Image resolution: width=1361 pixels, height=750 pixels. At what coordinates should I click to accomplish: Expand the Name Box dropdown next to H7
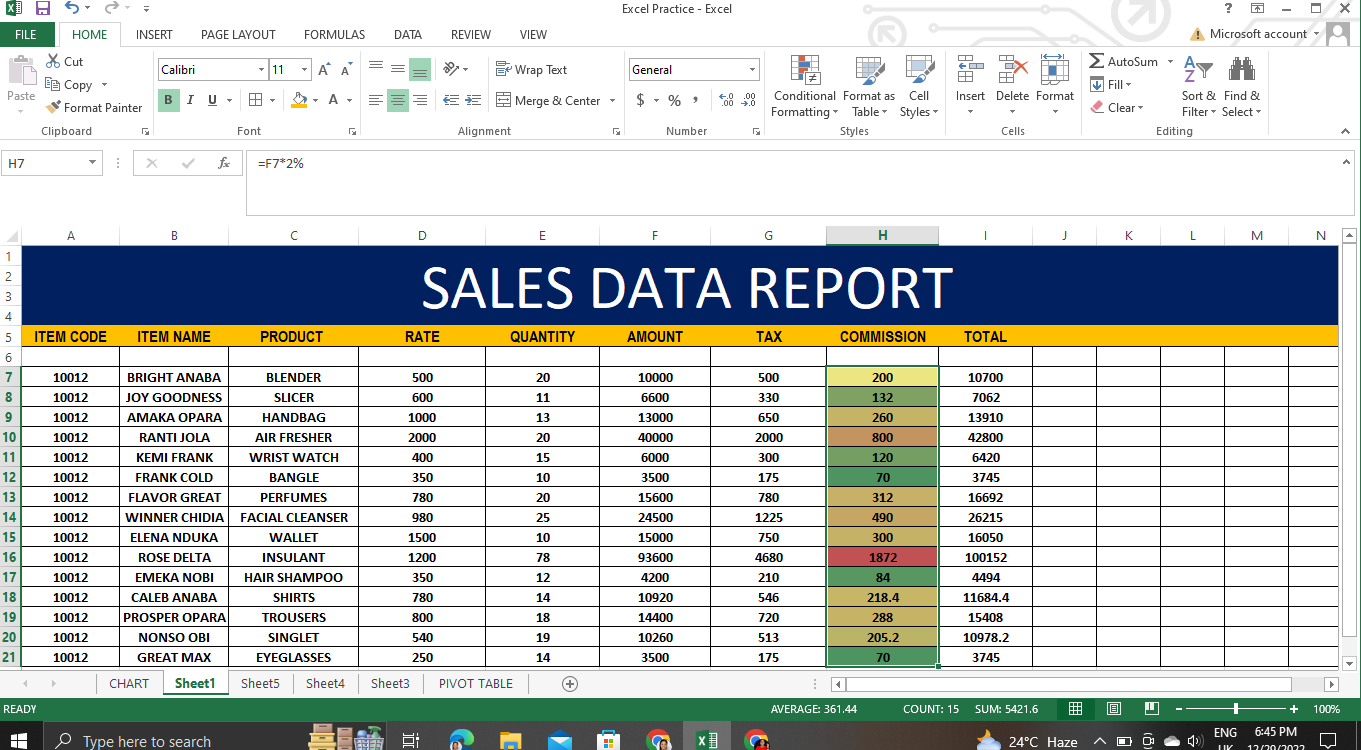tap(93, 163)
